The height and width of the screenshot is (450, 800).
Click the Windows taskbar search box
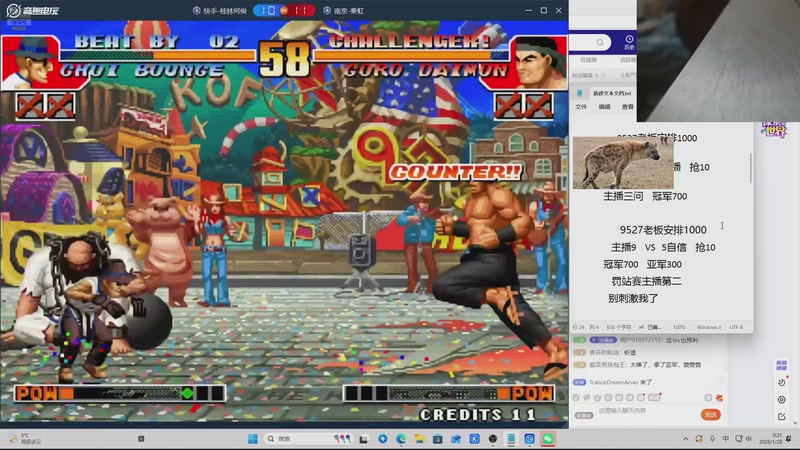point(309,439)
